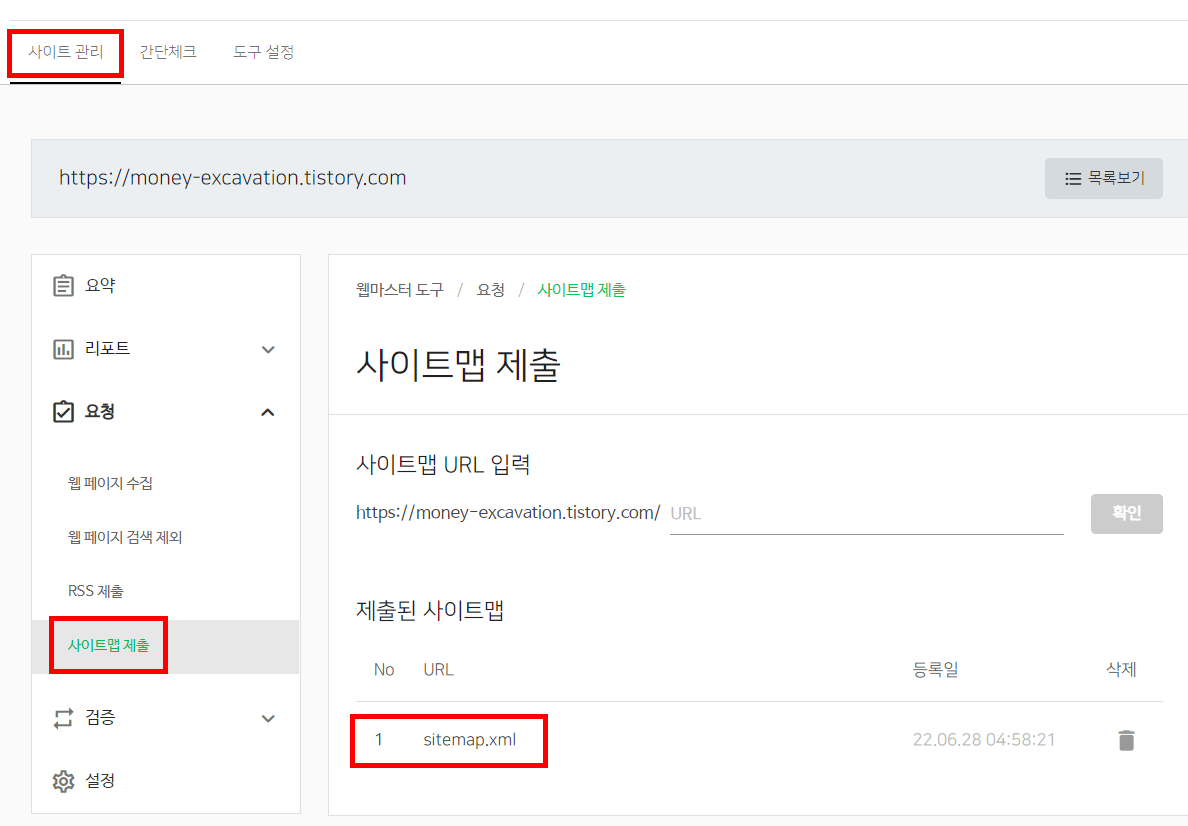Image resolution: width=1188 pixels, height=826 pixels.
Task: Click the No column header
Action: pos(383,670)
